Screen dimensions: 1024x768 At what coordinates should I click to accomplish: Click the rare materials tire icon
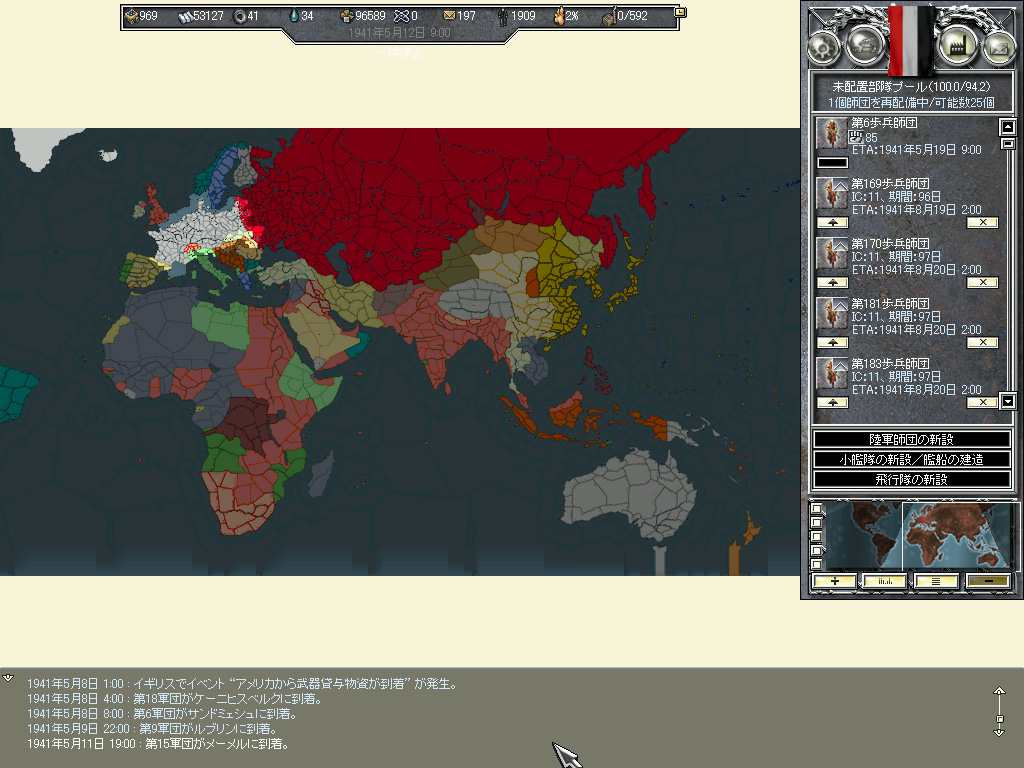tap(240, 16)
